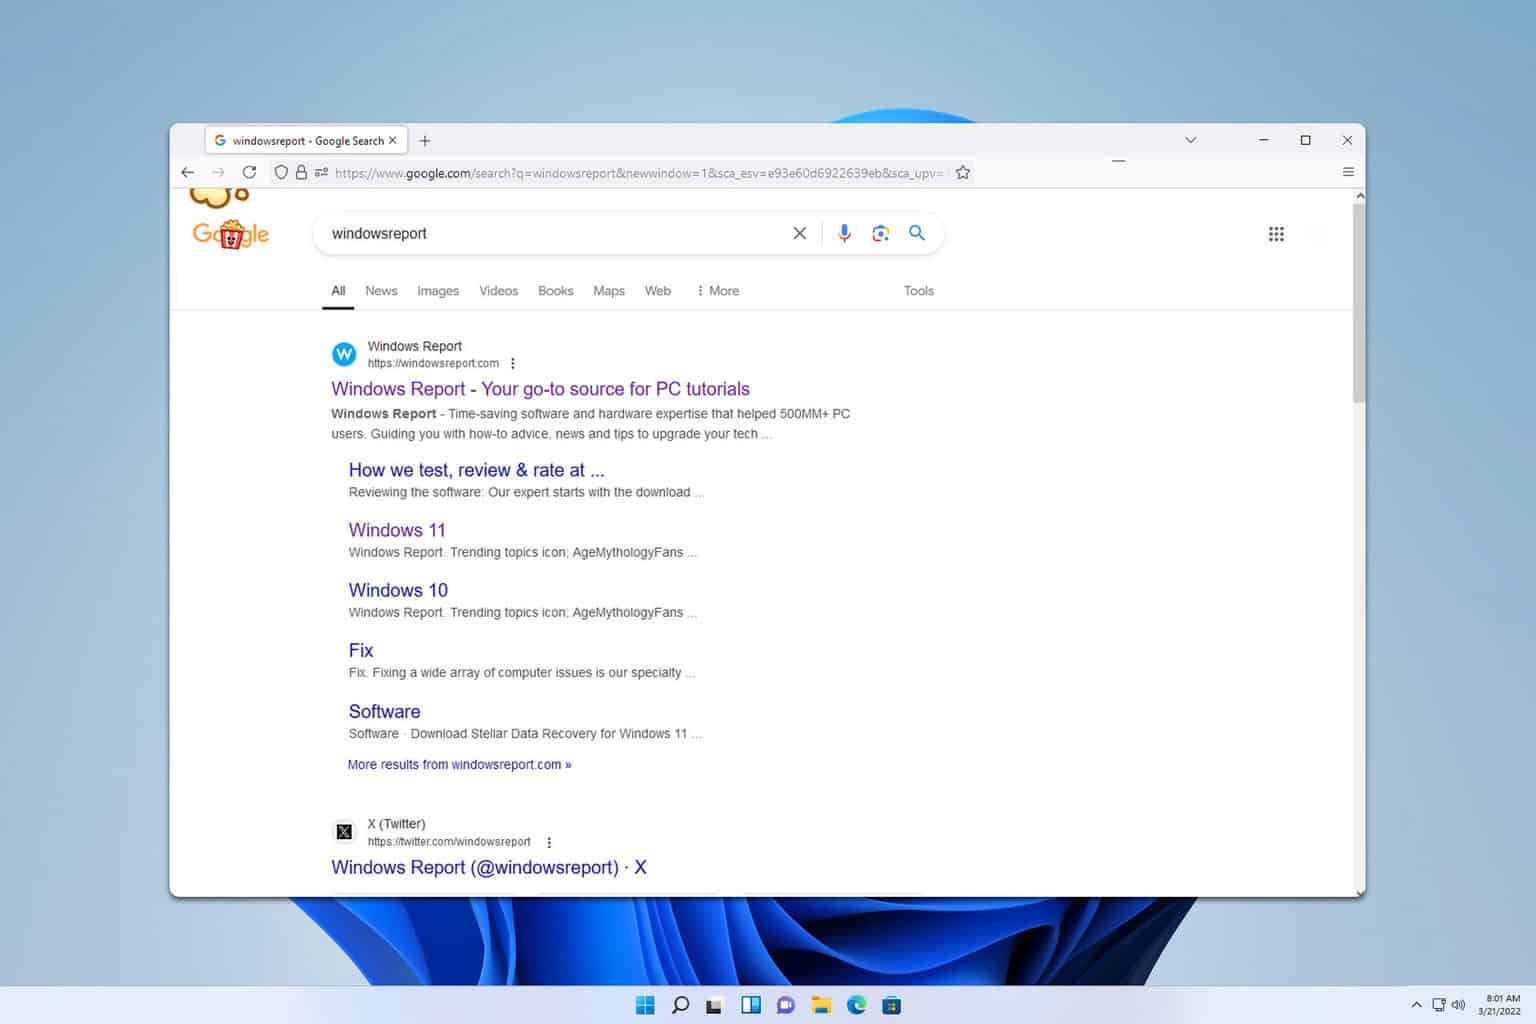Open options dots beside twitter.com URL
The width and height of the screenshot is (1536, 1024).
pyautogui.click(x=549, y=842)
